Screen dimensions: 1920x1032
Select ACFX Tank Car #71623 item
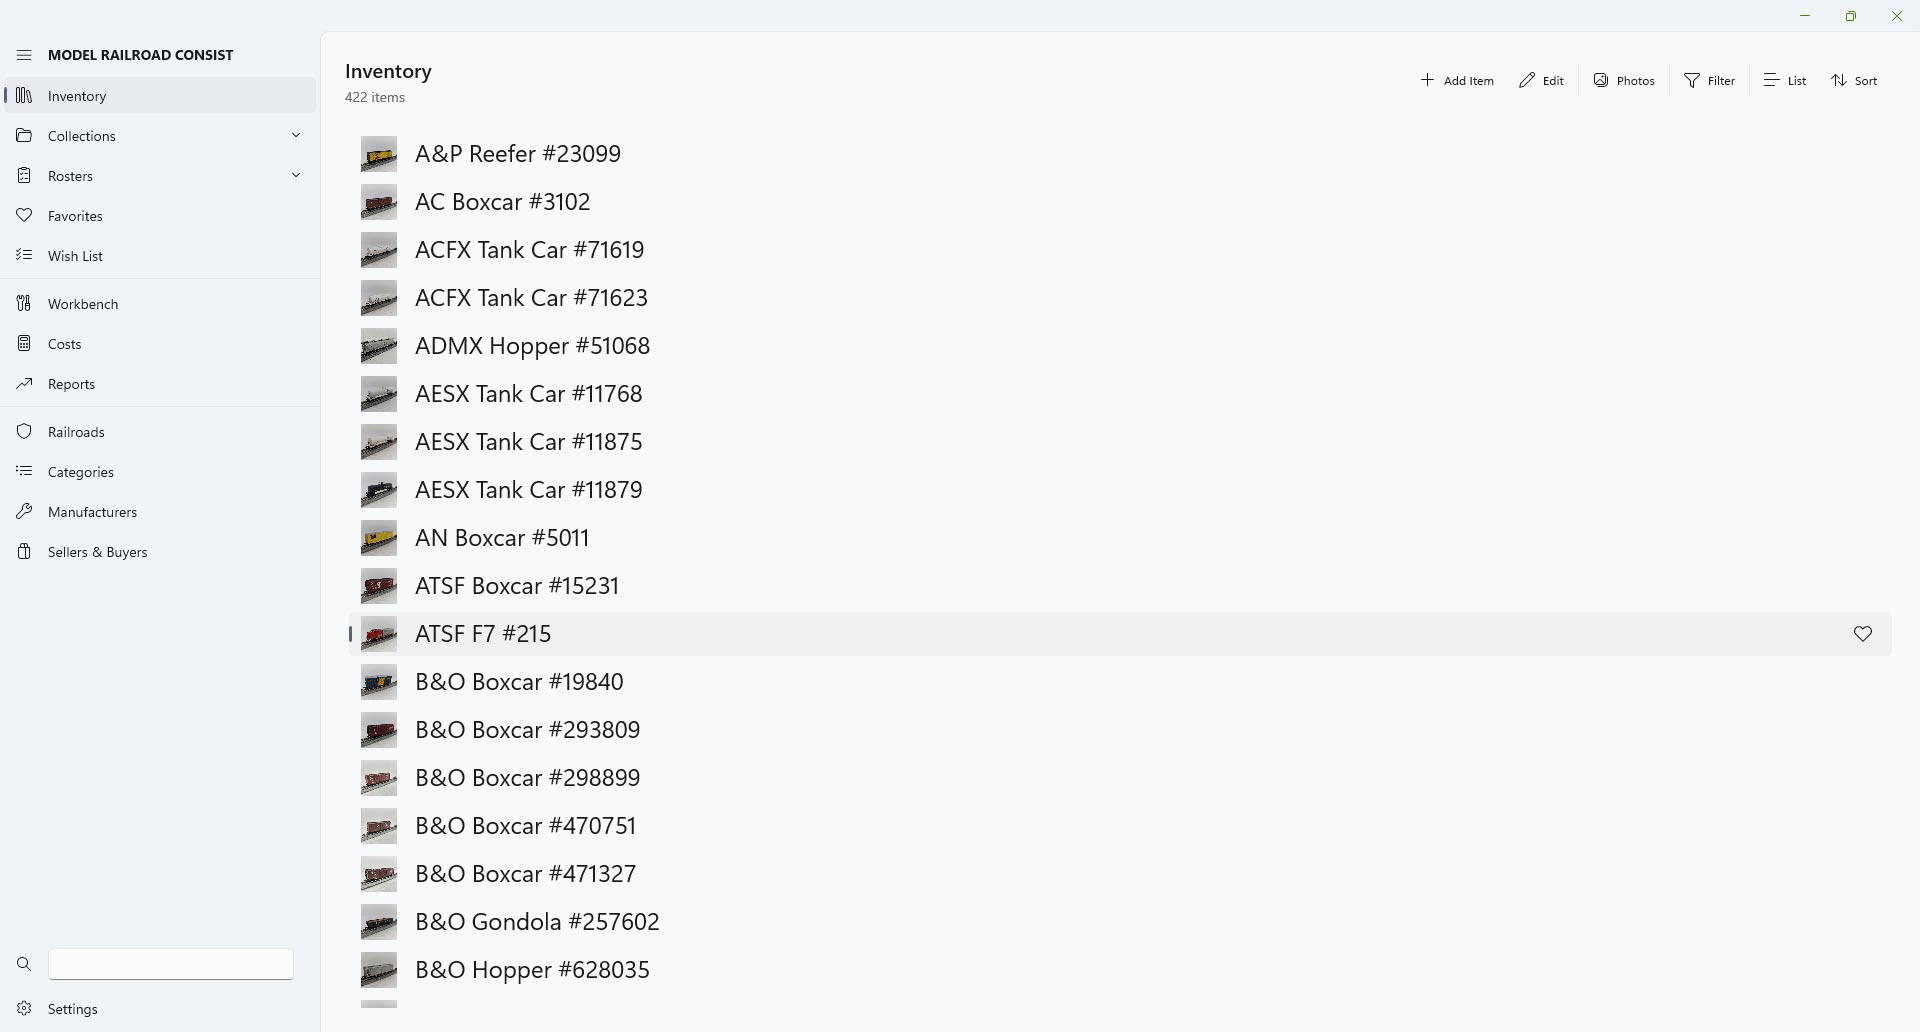tap(1120, 298)
